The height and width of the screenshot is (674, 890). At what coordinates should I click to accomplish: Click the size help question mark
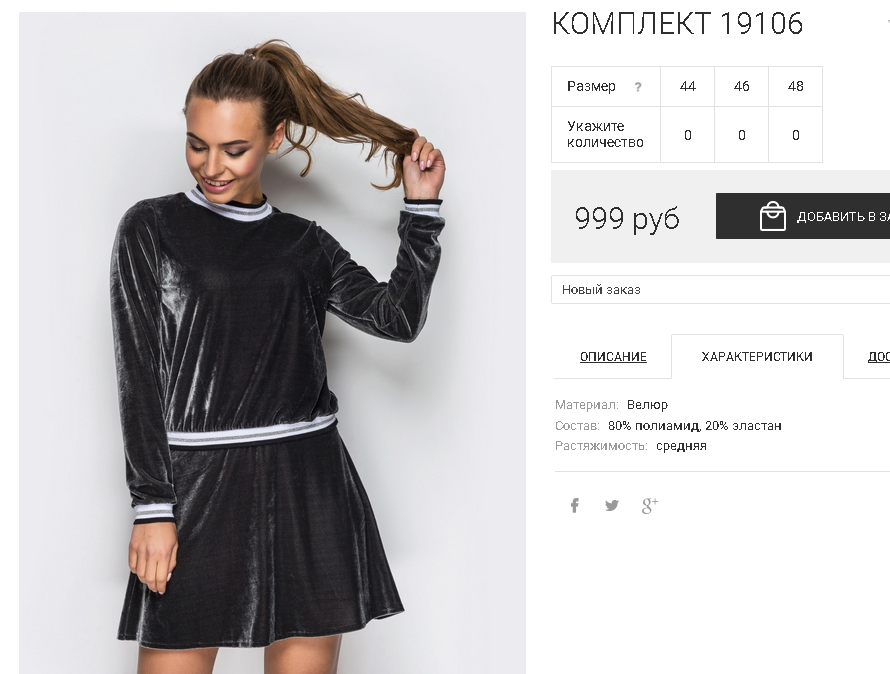(638, 87)
